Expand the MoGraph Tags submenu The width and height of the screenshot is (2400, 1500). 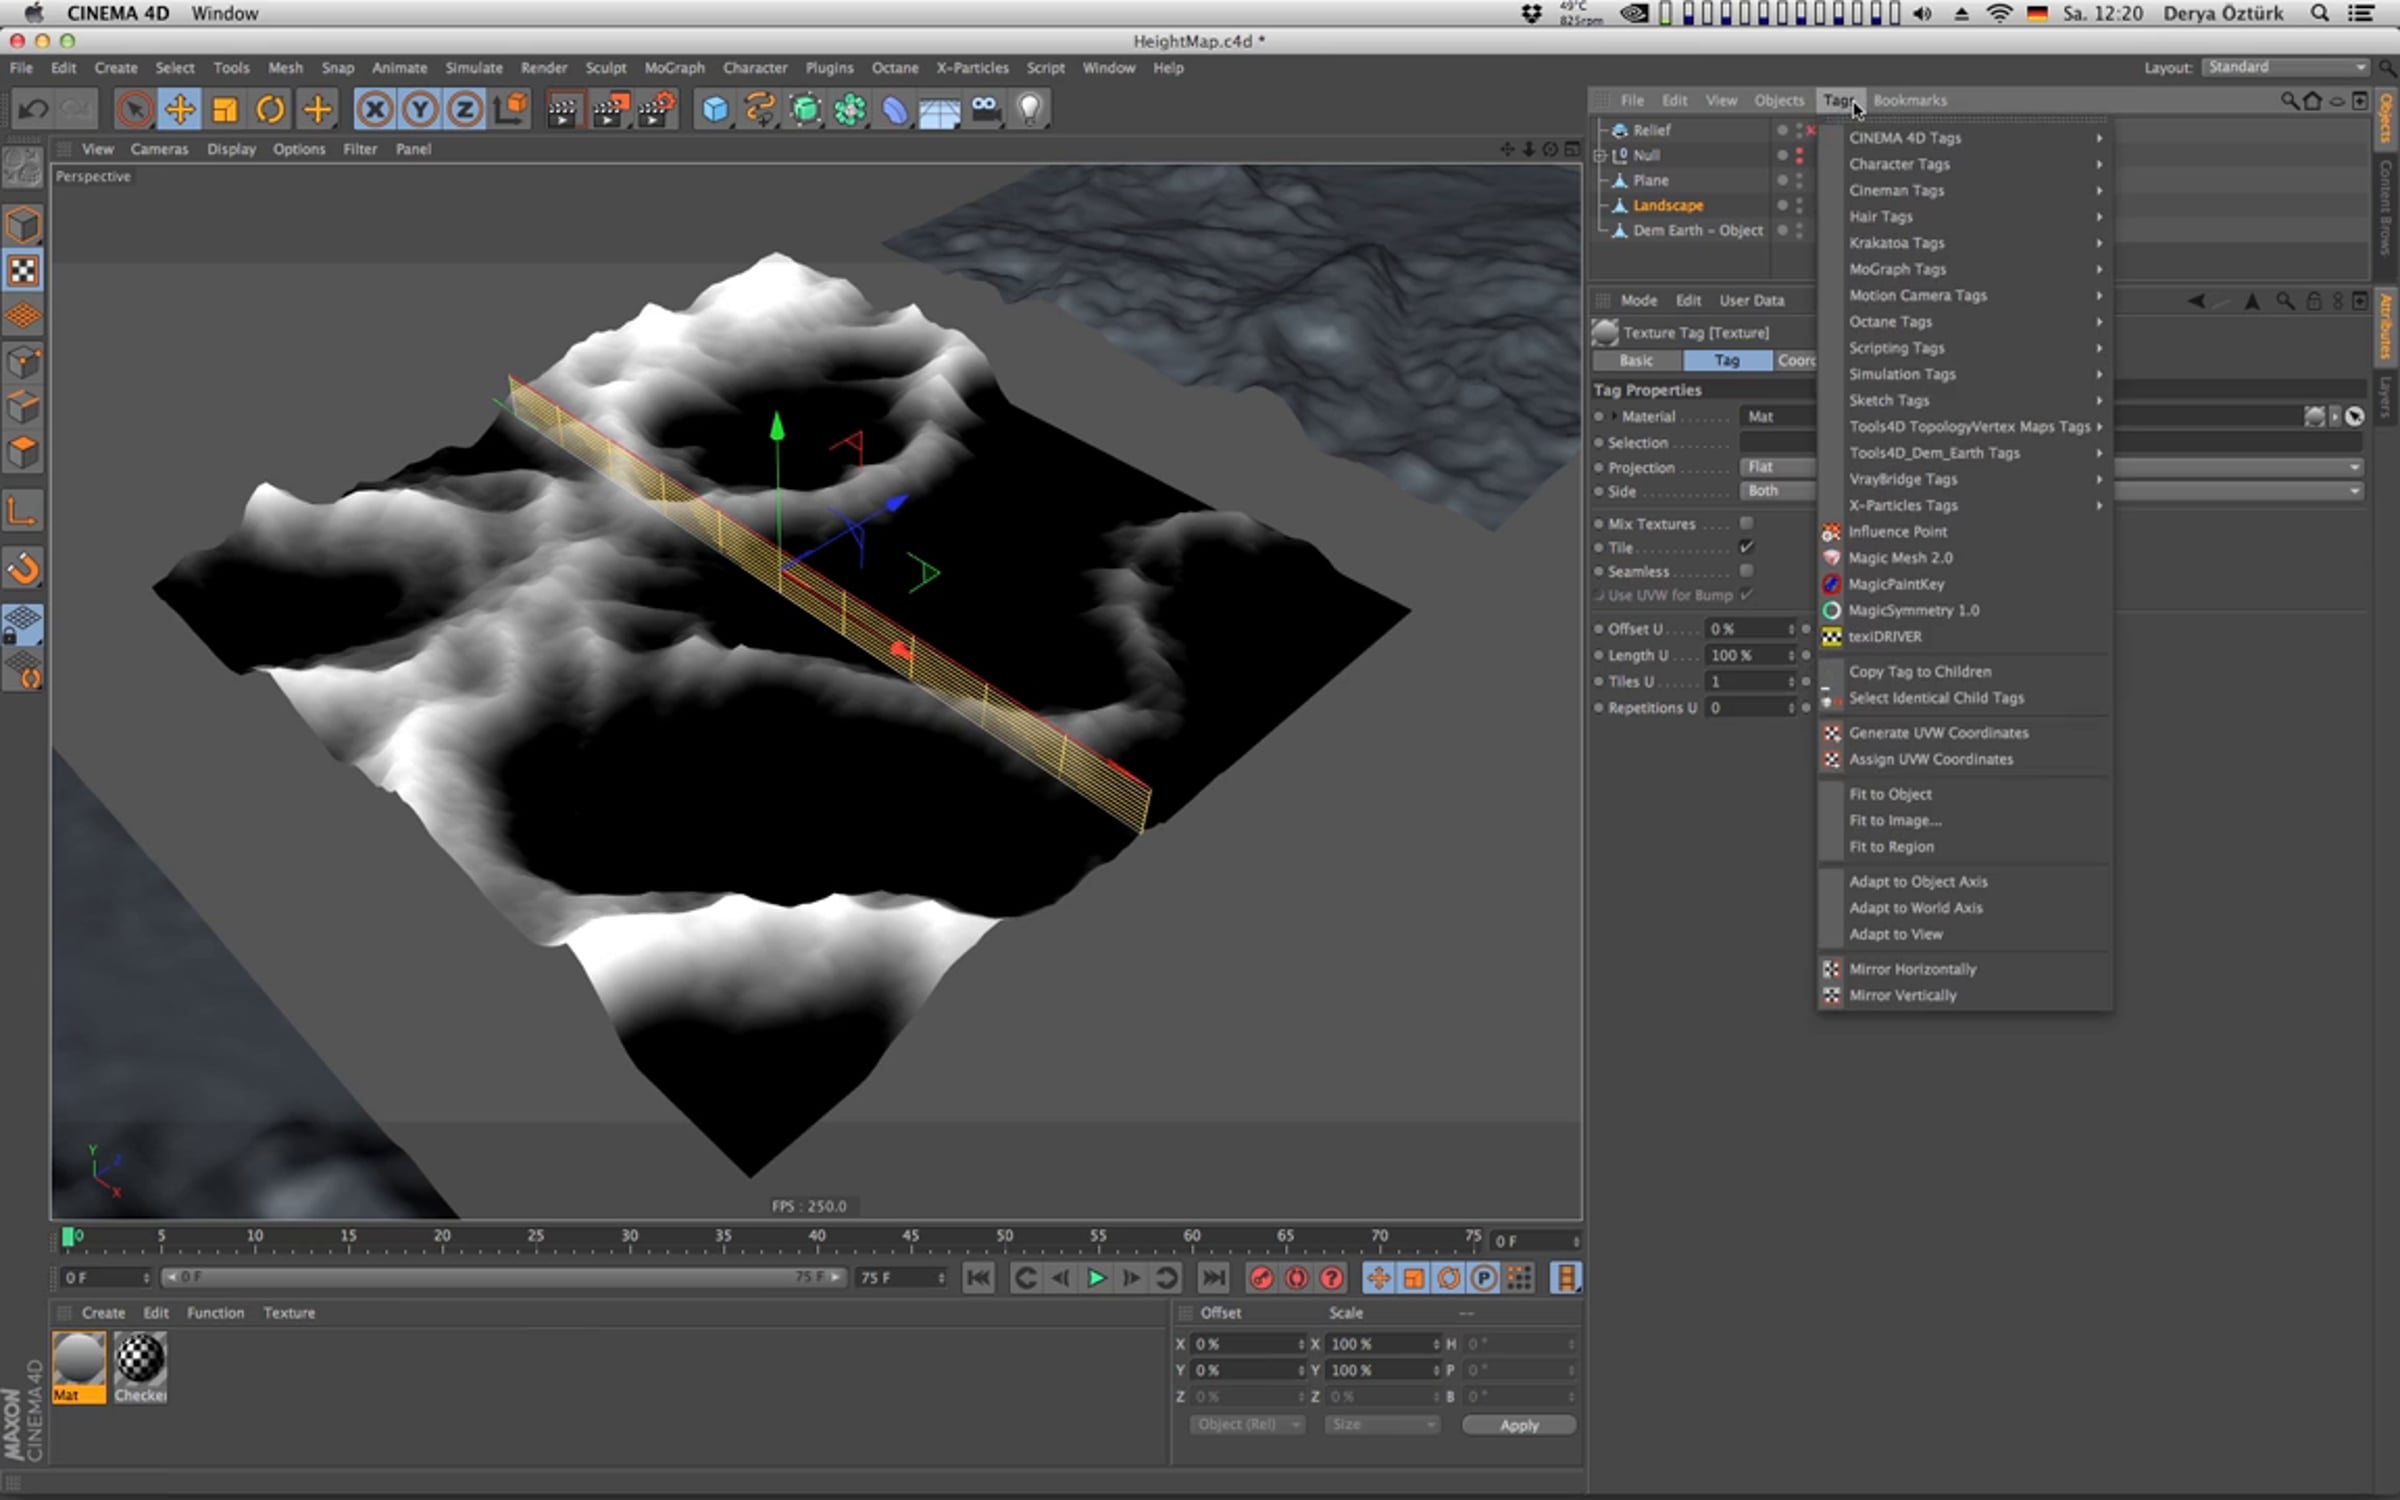tap(1965, 269)
